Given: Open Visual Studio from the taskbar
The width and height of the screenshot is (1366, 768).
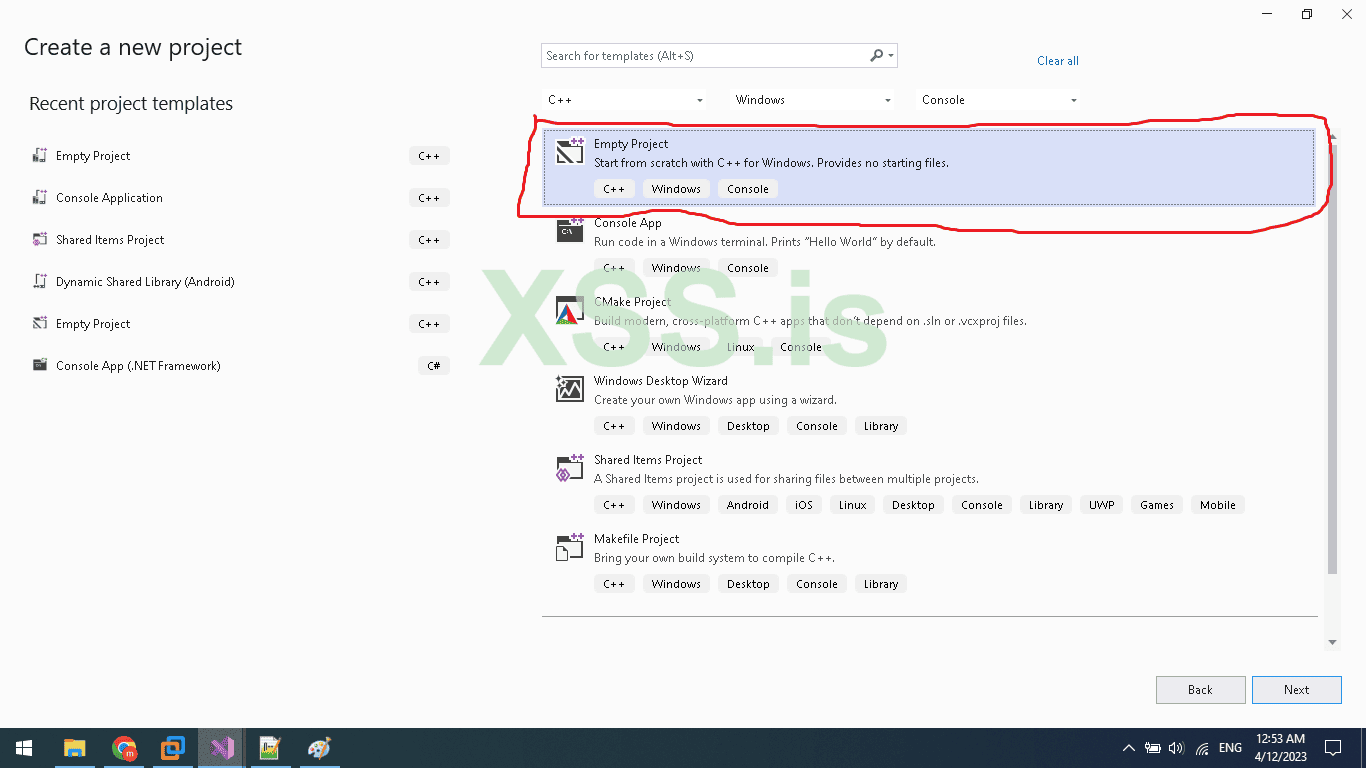Looking at the screenshot, I should 221,748.
